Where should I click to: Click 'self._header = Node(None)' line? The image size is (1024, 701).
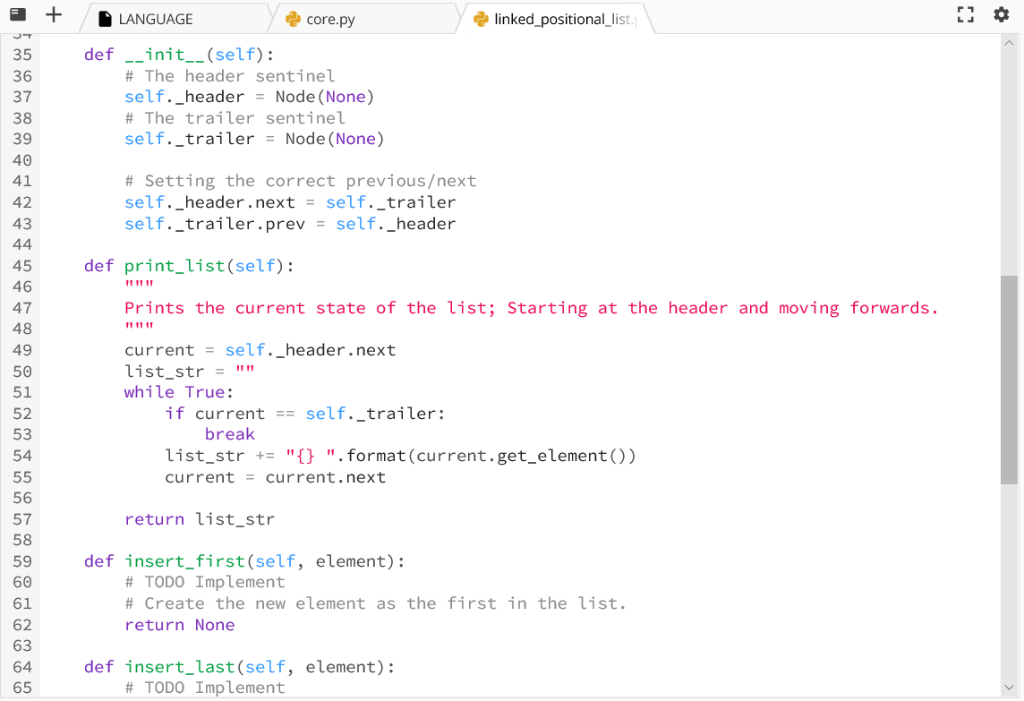249,97
